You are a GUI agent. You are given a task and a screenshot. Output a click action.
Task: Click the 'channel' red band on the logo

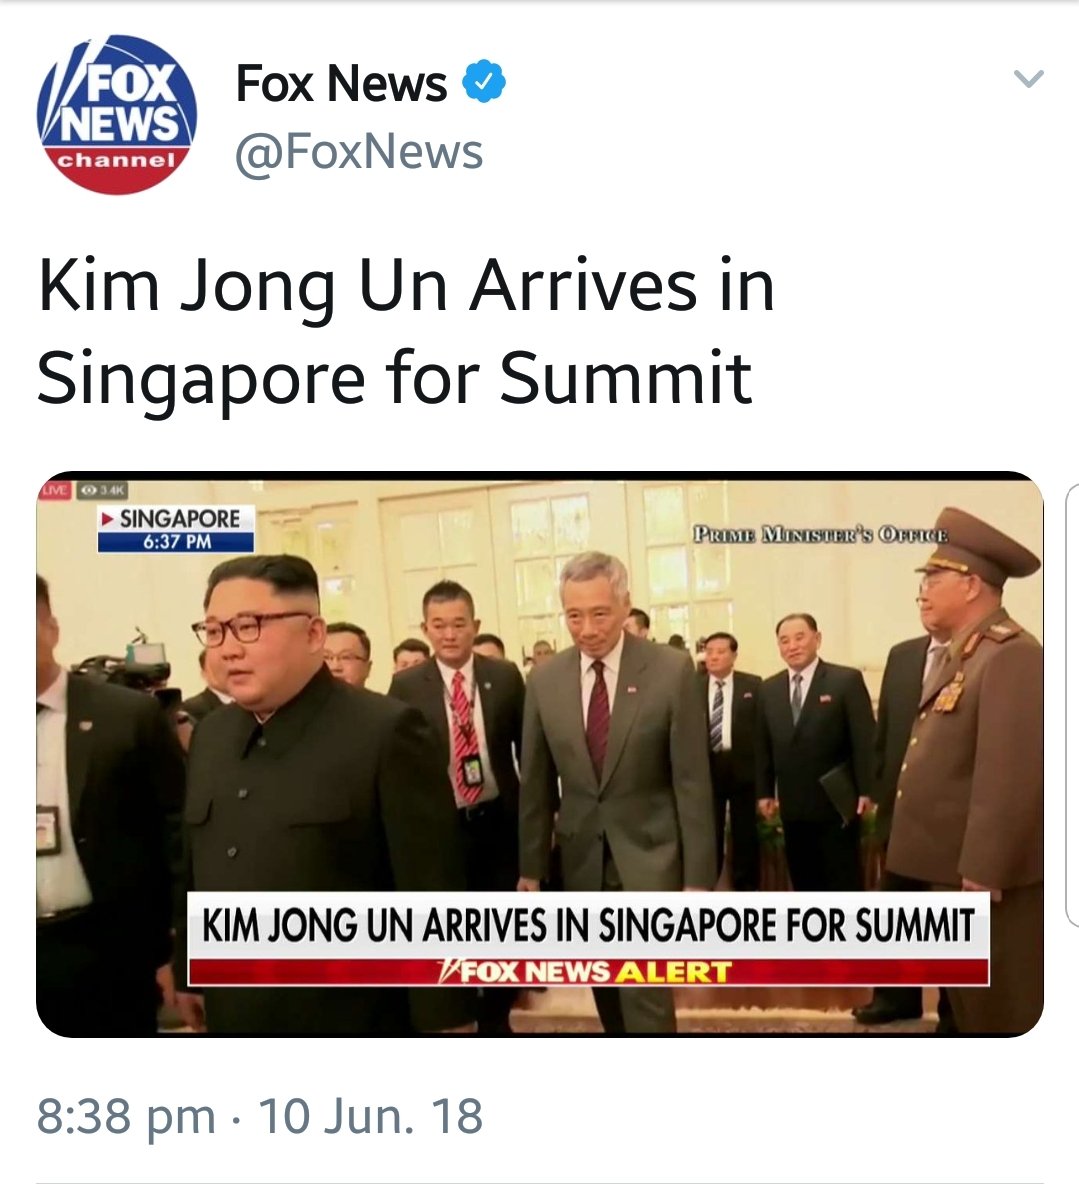tap(117, 160)
